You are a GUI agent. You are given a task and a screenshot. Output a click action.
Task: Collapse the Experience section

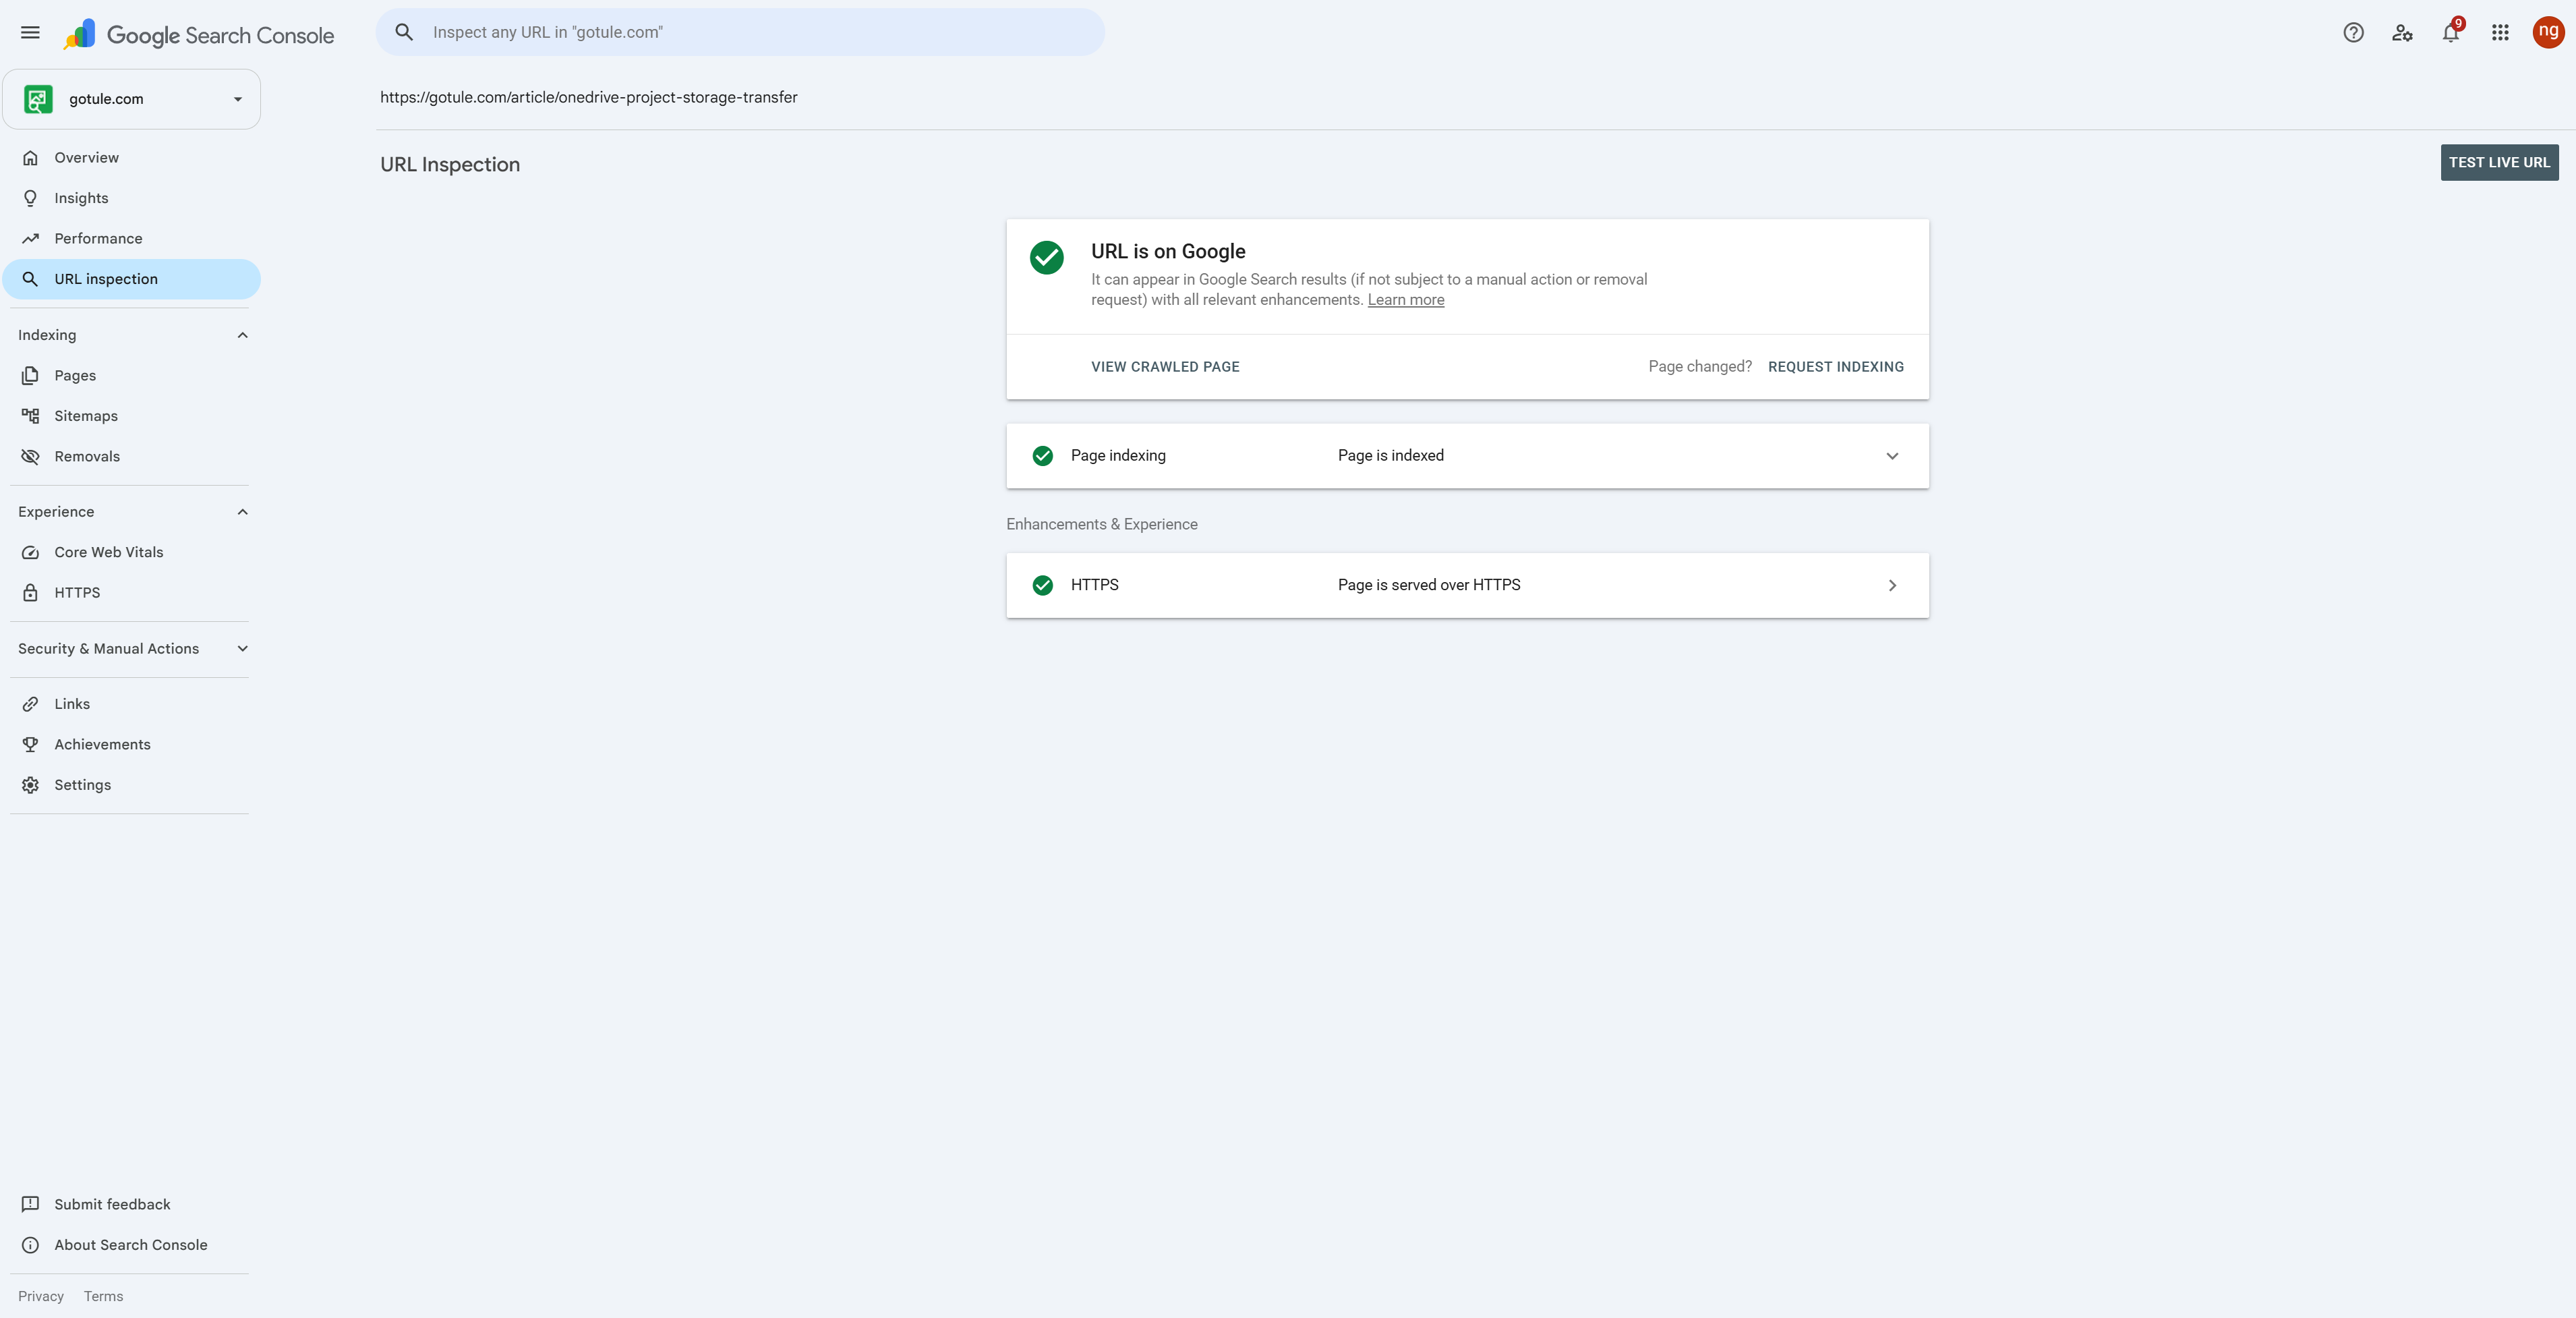coord(242,512)
